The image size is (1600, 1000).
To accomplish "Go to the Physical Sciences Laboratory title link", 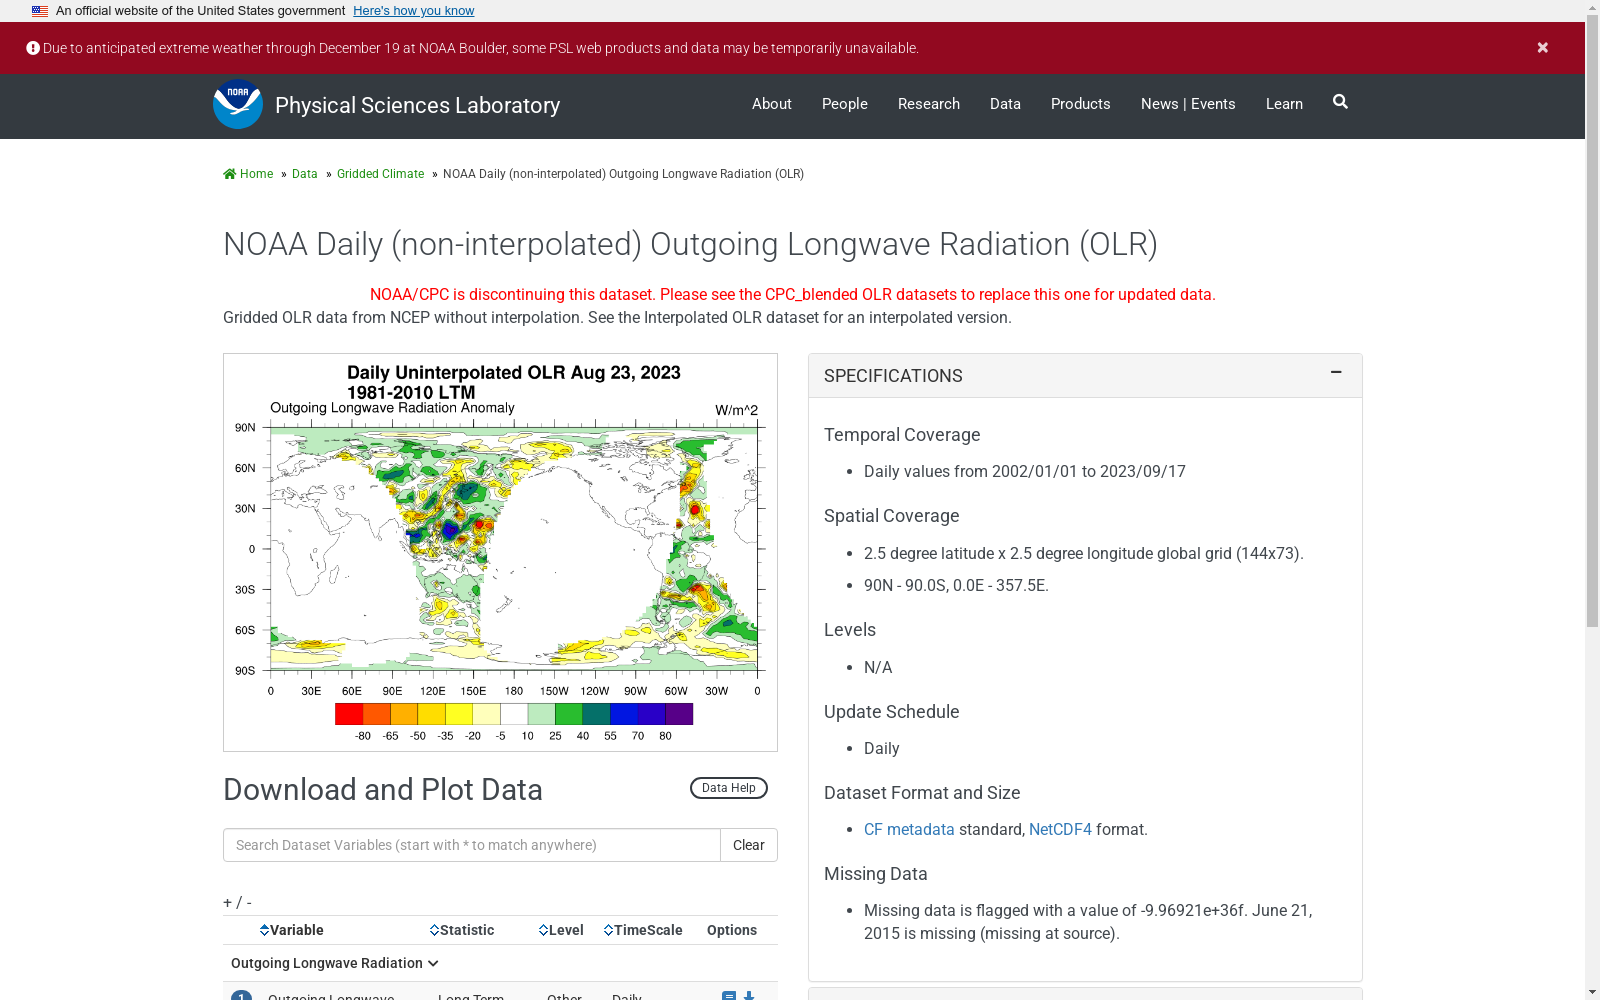I will point(417,105).
